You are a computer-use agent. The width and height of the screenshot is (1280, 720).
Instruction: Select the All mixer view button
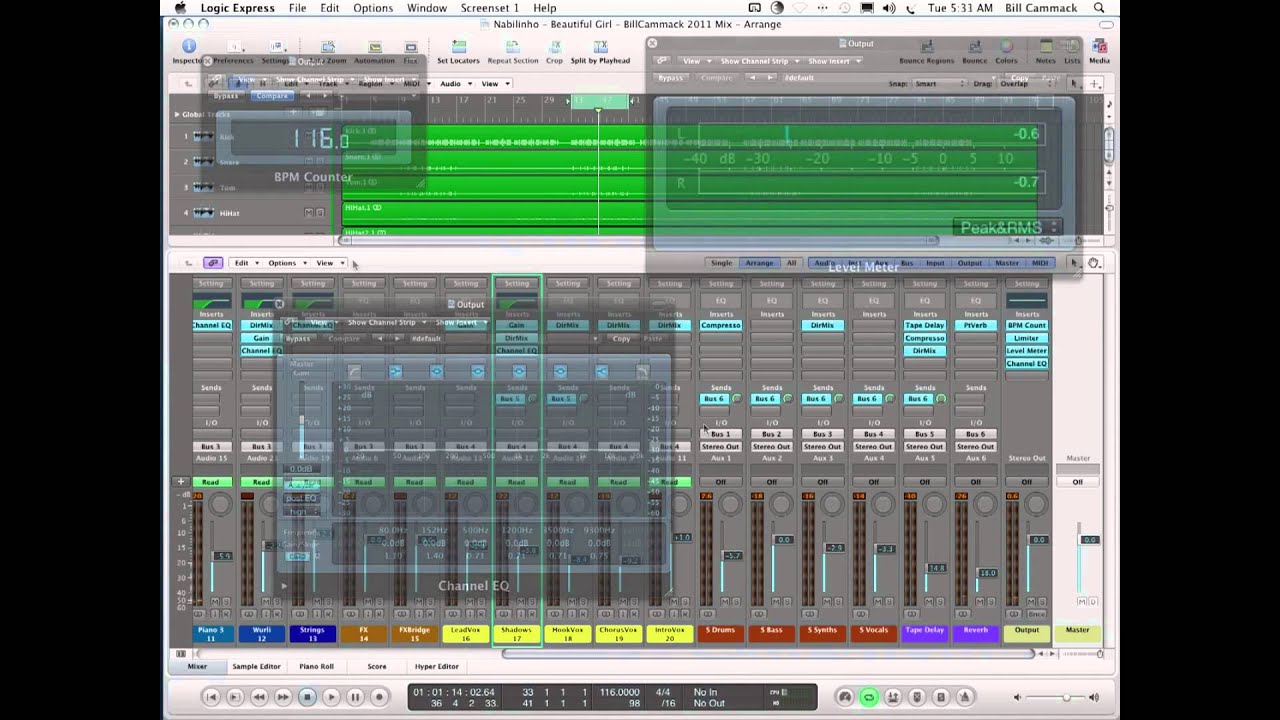click(791, 263)
